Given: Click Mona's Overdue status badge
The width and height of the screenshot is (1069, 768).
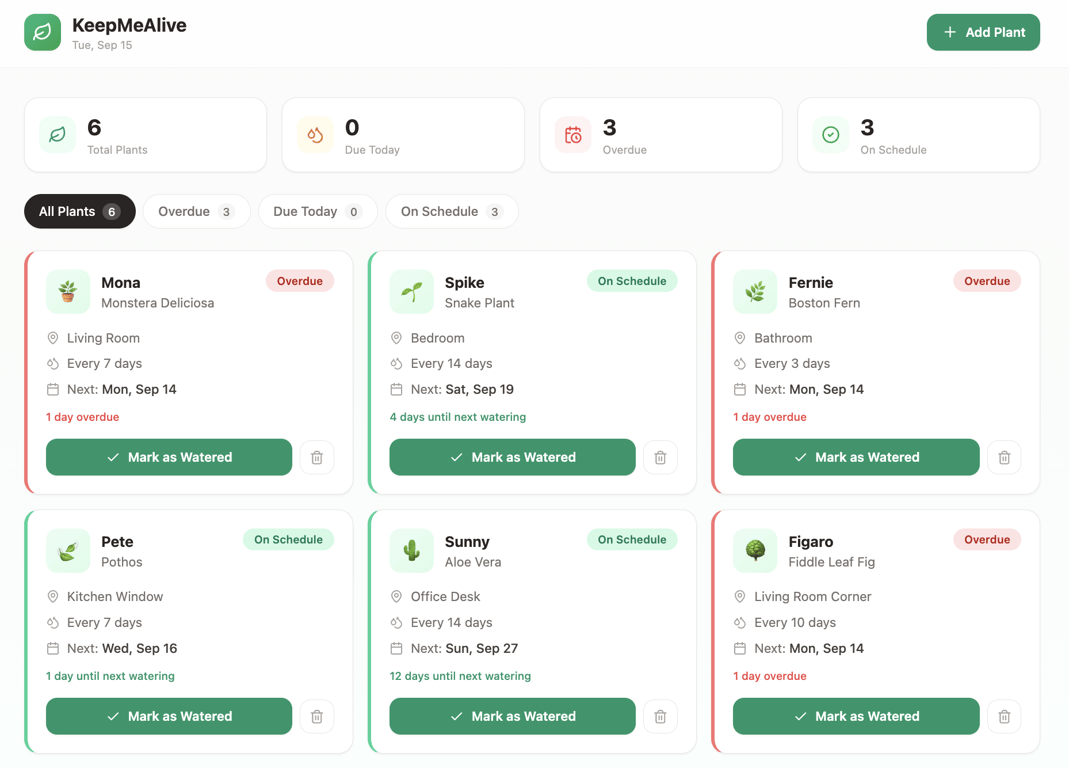Looking at the screenshot, I should click(300, 281).
